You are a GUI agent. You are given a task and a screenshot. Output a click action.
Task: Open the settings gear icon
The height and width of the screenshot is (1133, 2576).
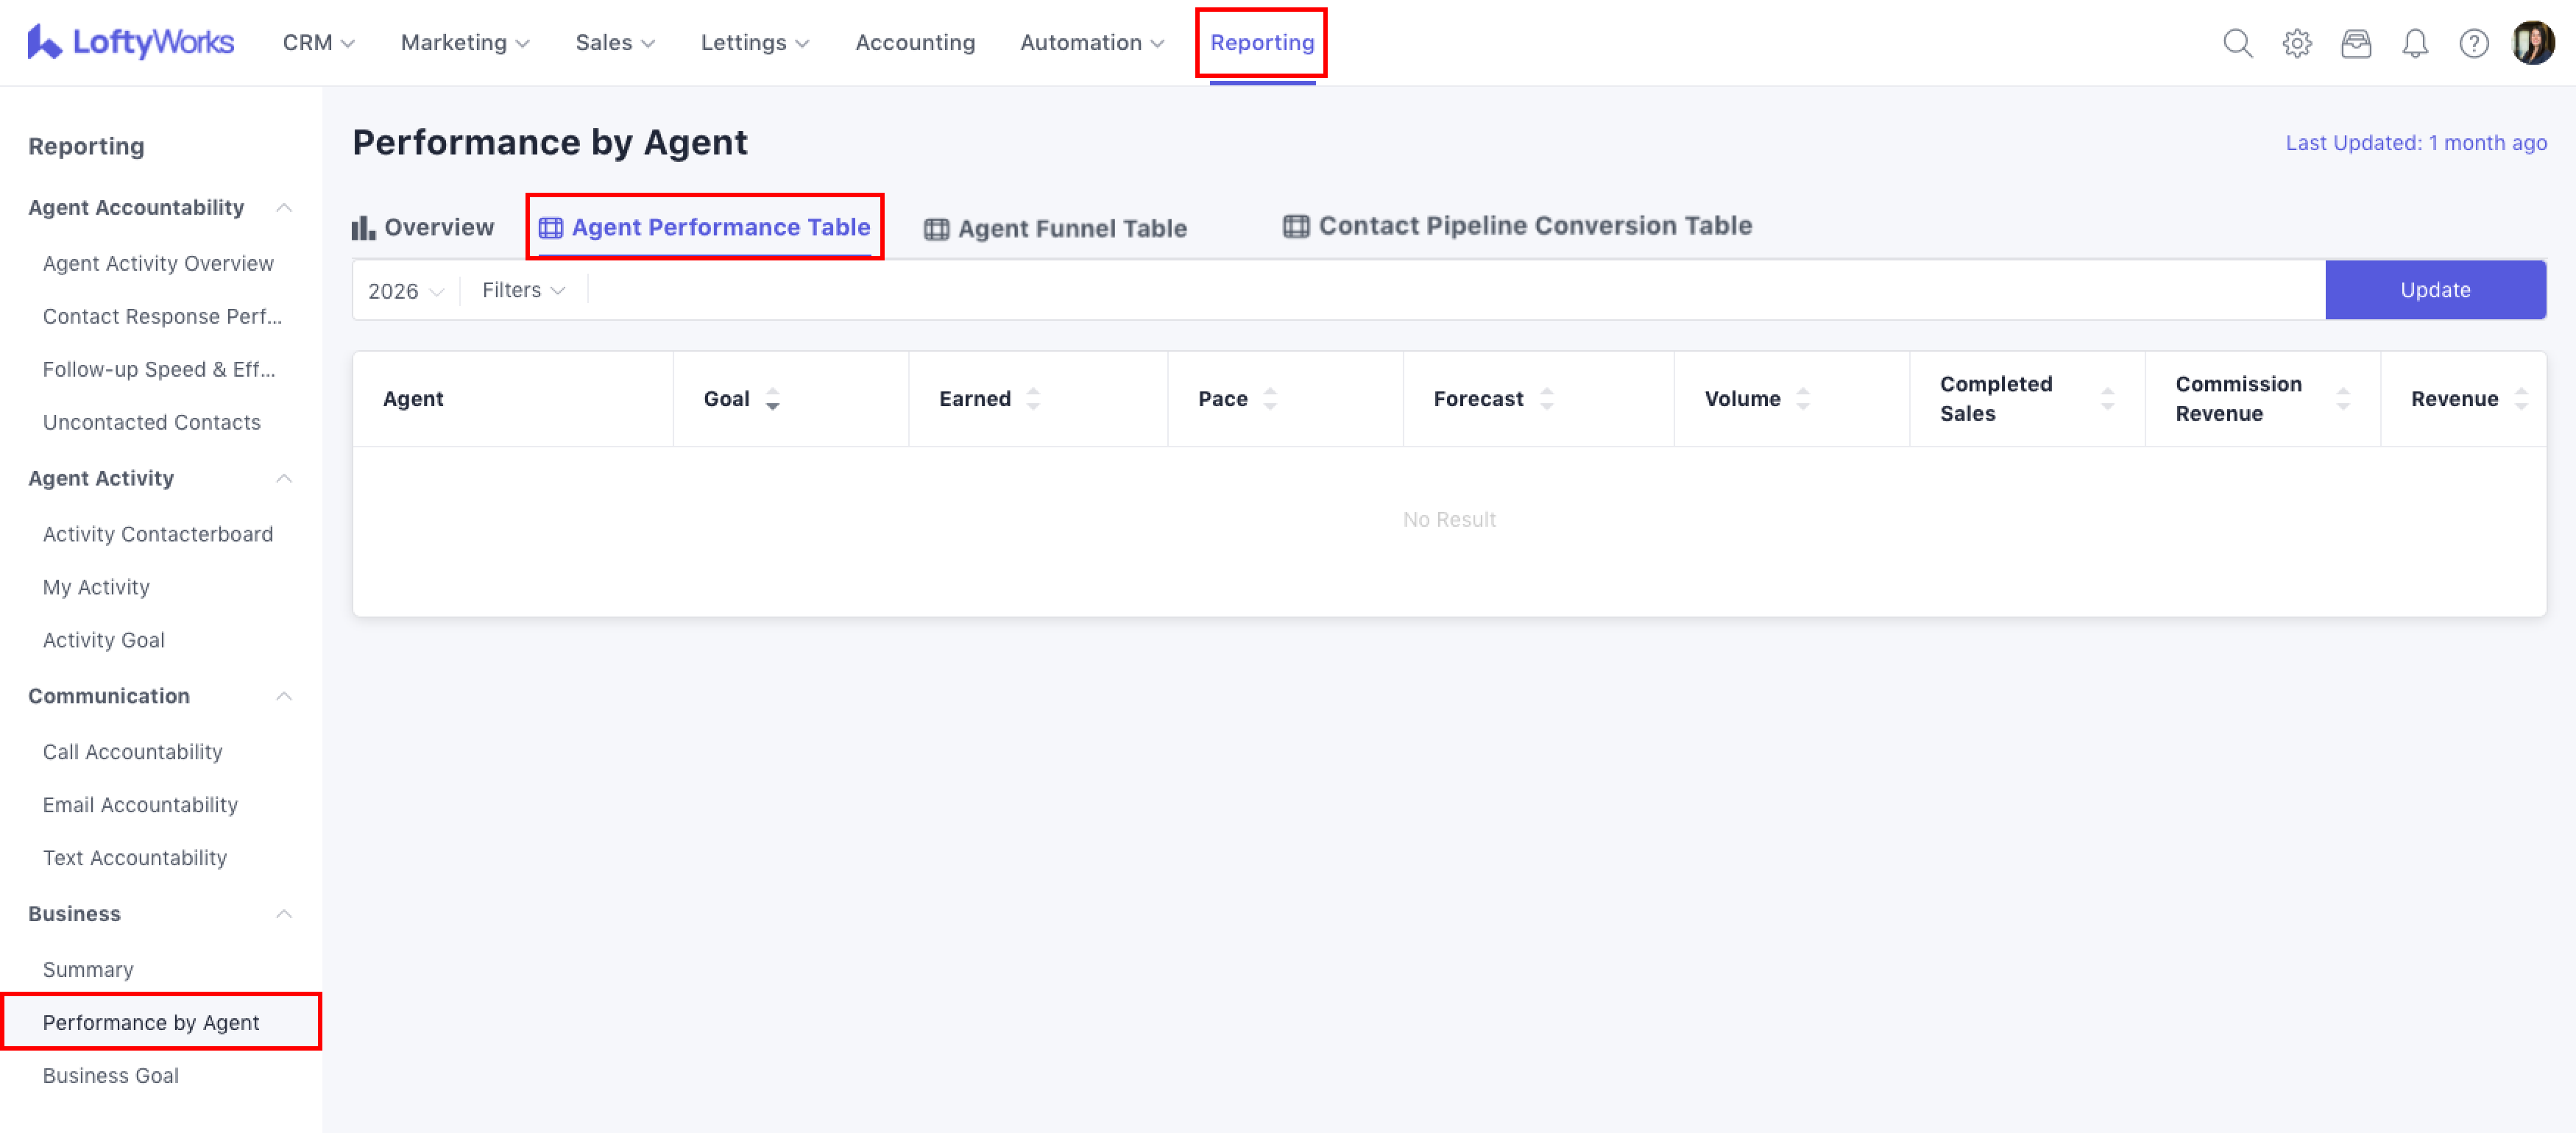(2296, 43)
